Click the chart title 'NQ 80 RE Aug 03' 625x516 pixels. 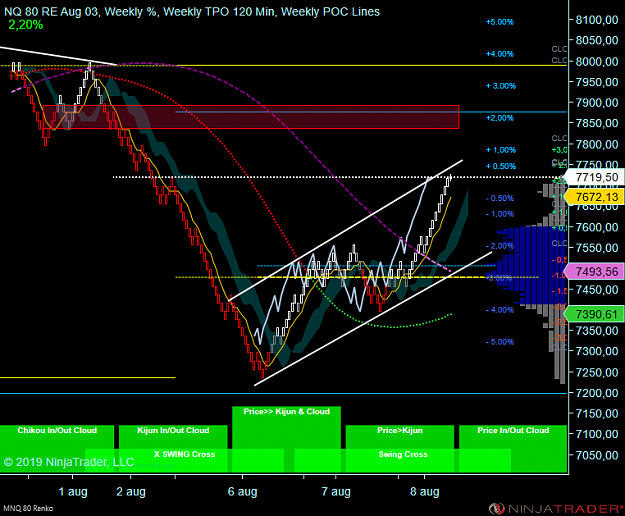(51, 12)
